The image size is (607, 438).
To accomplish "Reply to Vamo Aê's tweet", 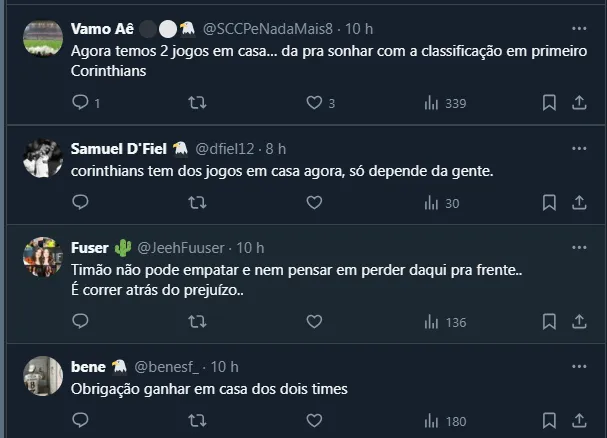I will (81, 102).
